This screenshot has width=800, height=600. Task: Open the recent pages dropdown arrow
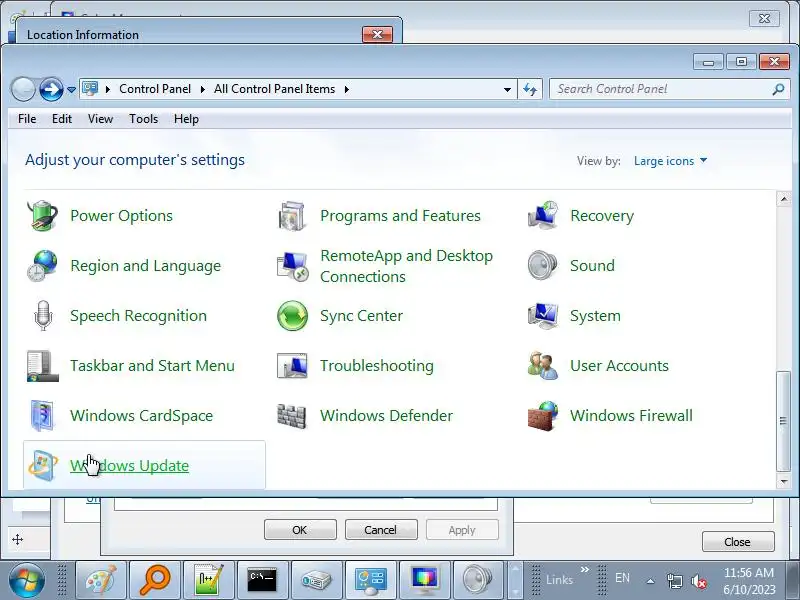(x=71, y=90)
